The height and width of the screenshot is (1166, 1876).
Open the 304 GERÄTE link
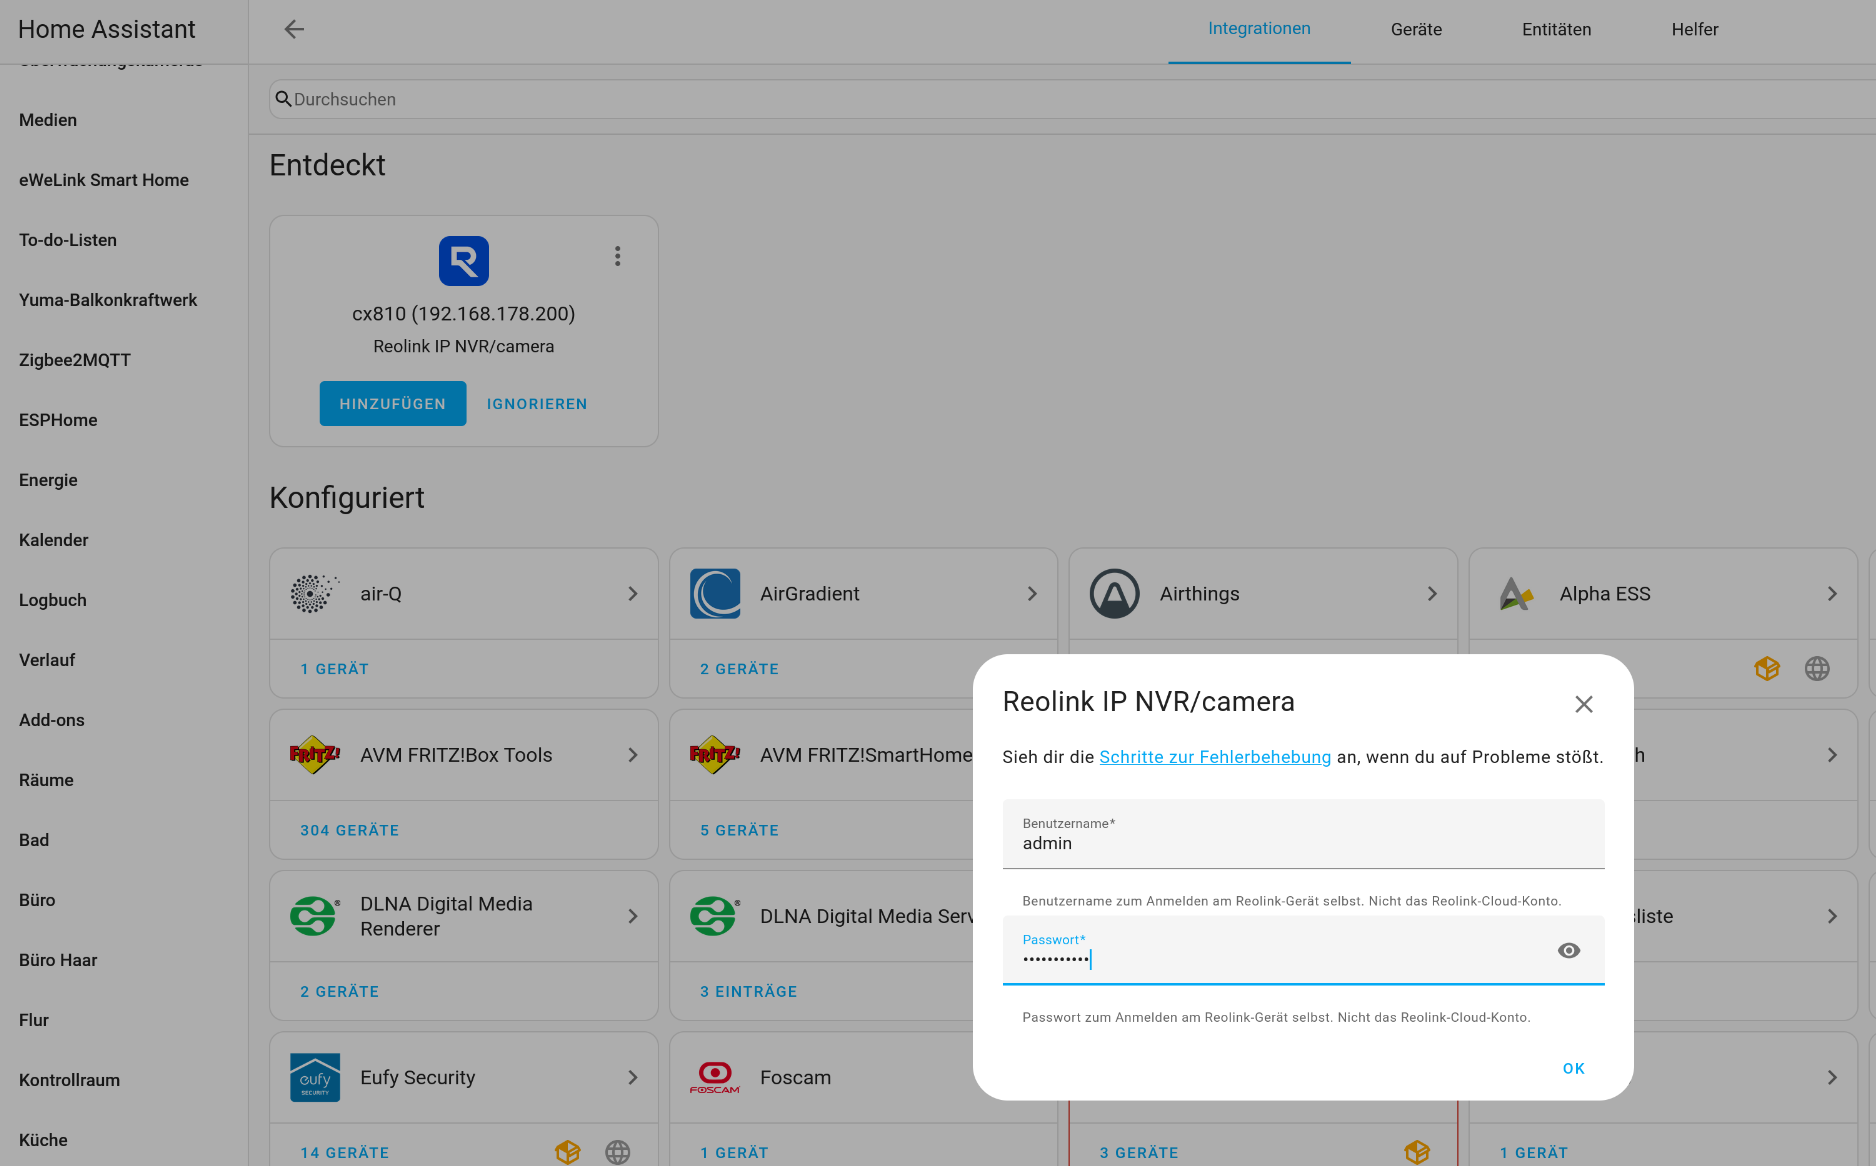click(350, 830)
